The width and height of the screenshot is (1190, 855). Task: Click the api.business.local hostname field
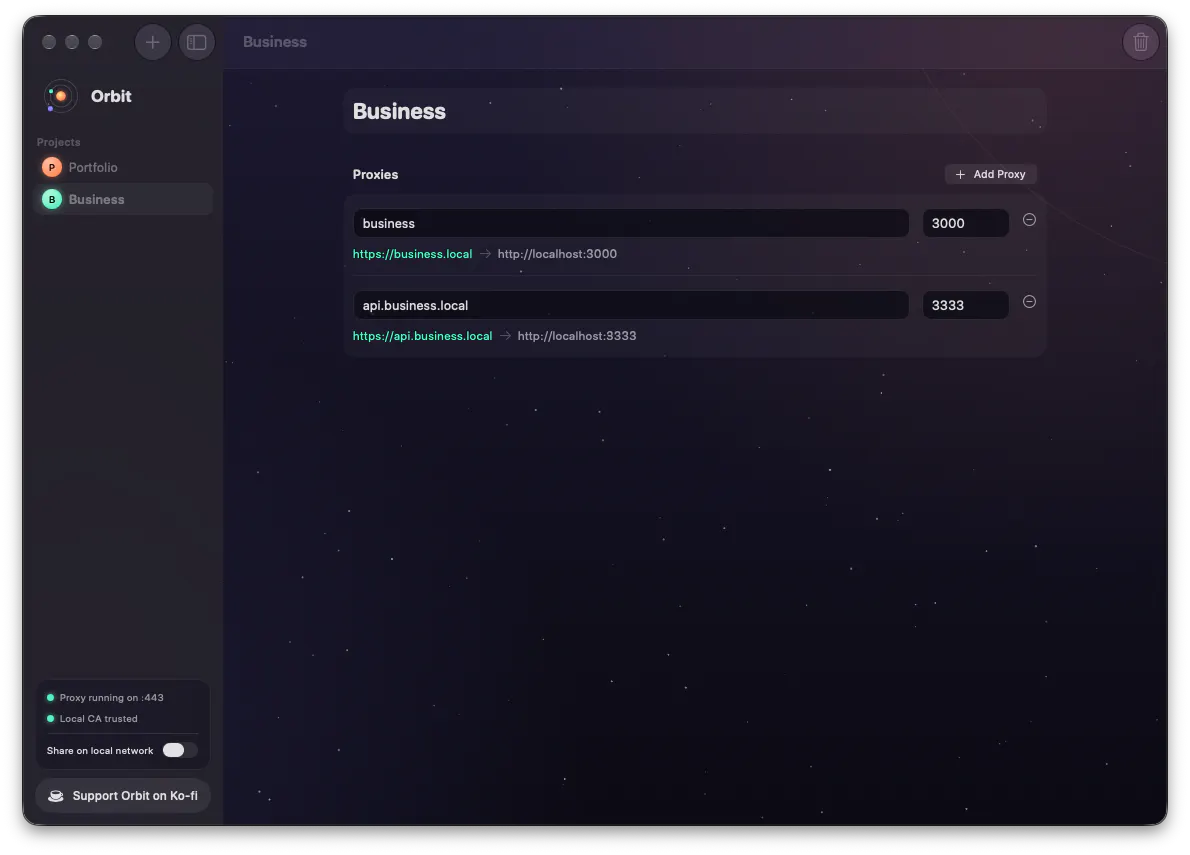pos(631,305)
